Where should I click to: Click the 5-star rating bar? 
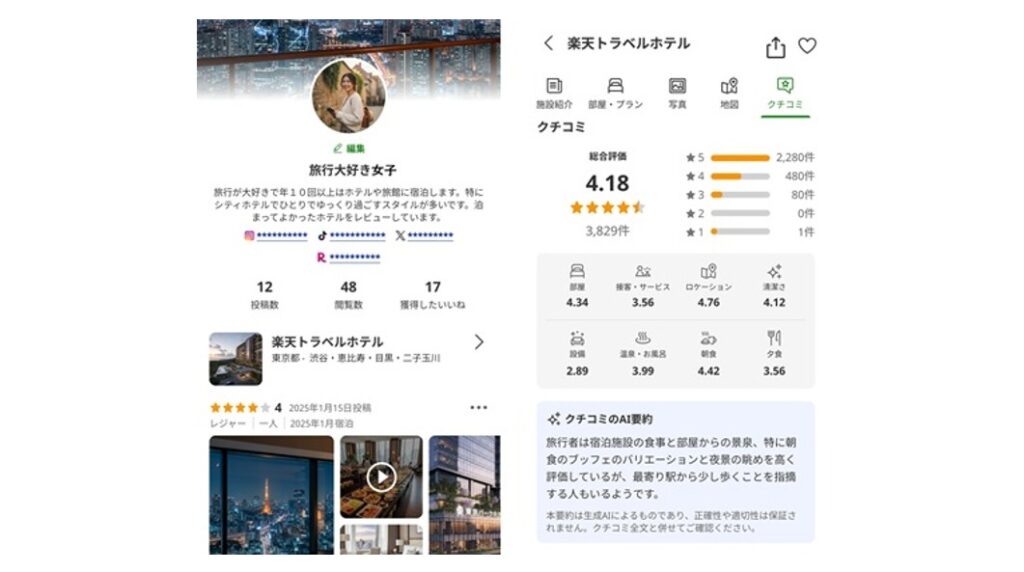(x=740, y=157)
